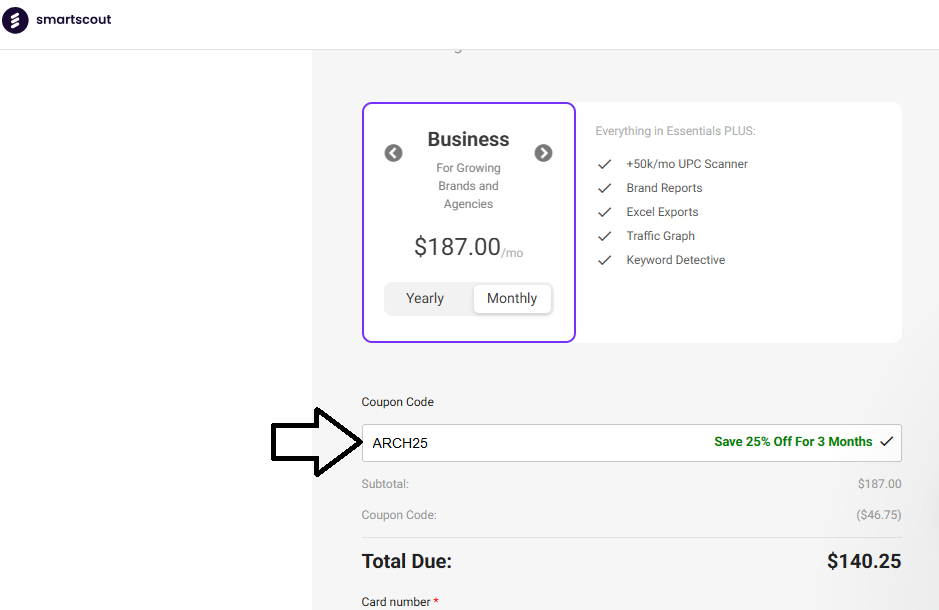939x610 pixels.
Task: Click the ($46.75) coupon discount amount
Action: tap(879, 515)
